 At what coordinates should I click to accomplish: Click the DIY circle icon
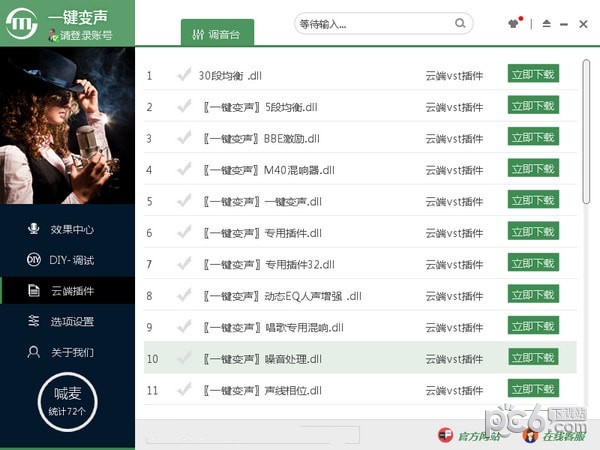point(34,260)
